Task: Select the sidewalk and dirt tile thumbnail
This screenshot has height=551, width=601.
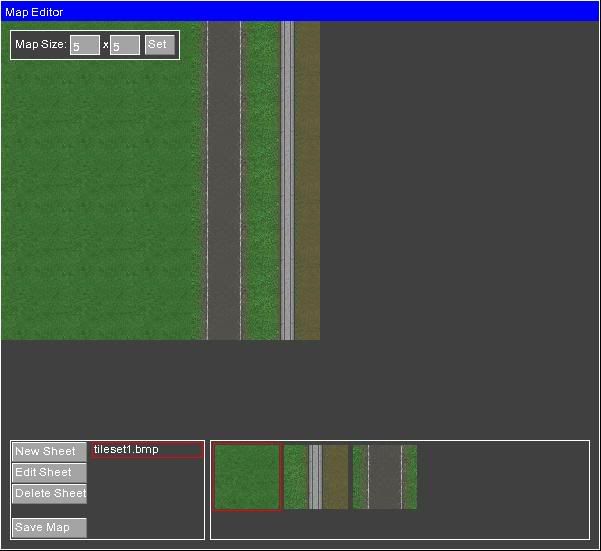Action: (316, 477)
